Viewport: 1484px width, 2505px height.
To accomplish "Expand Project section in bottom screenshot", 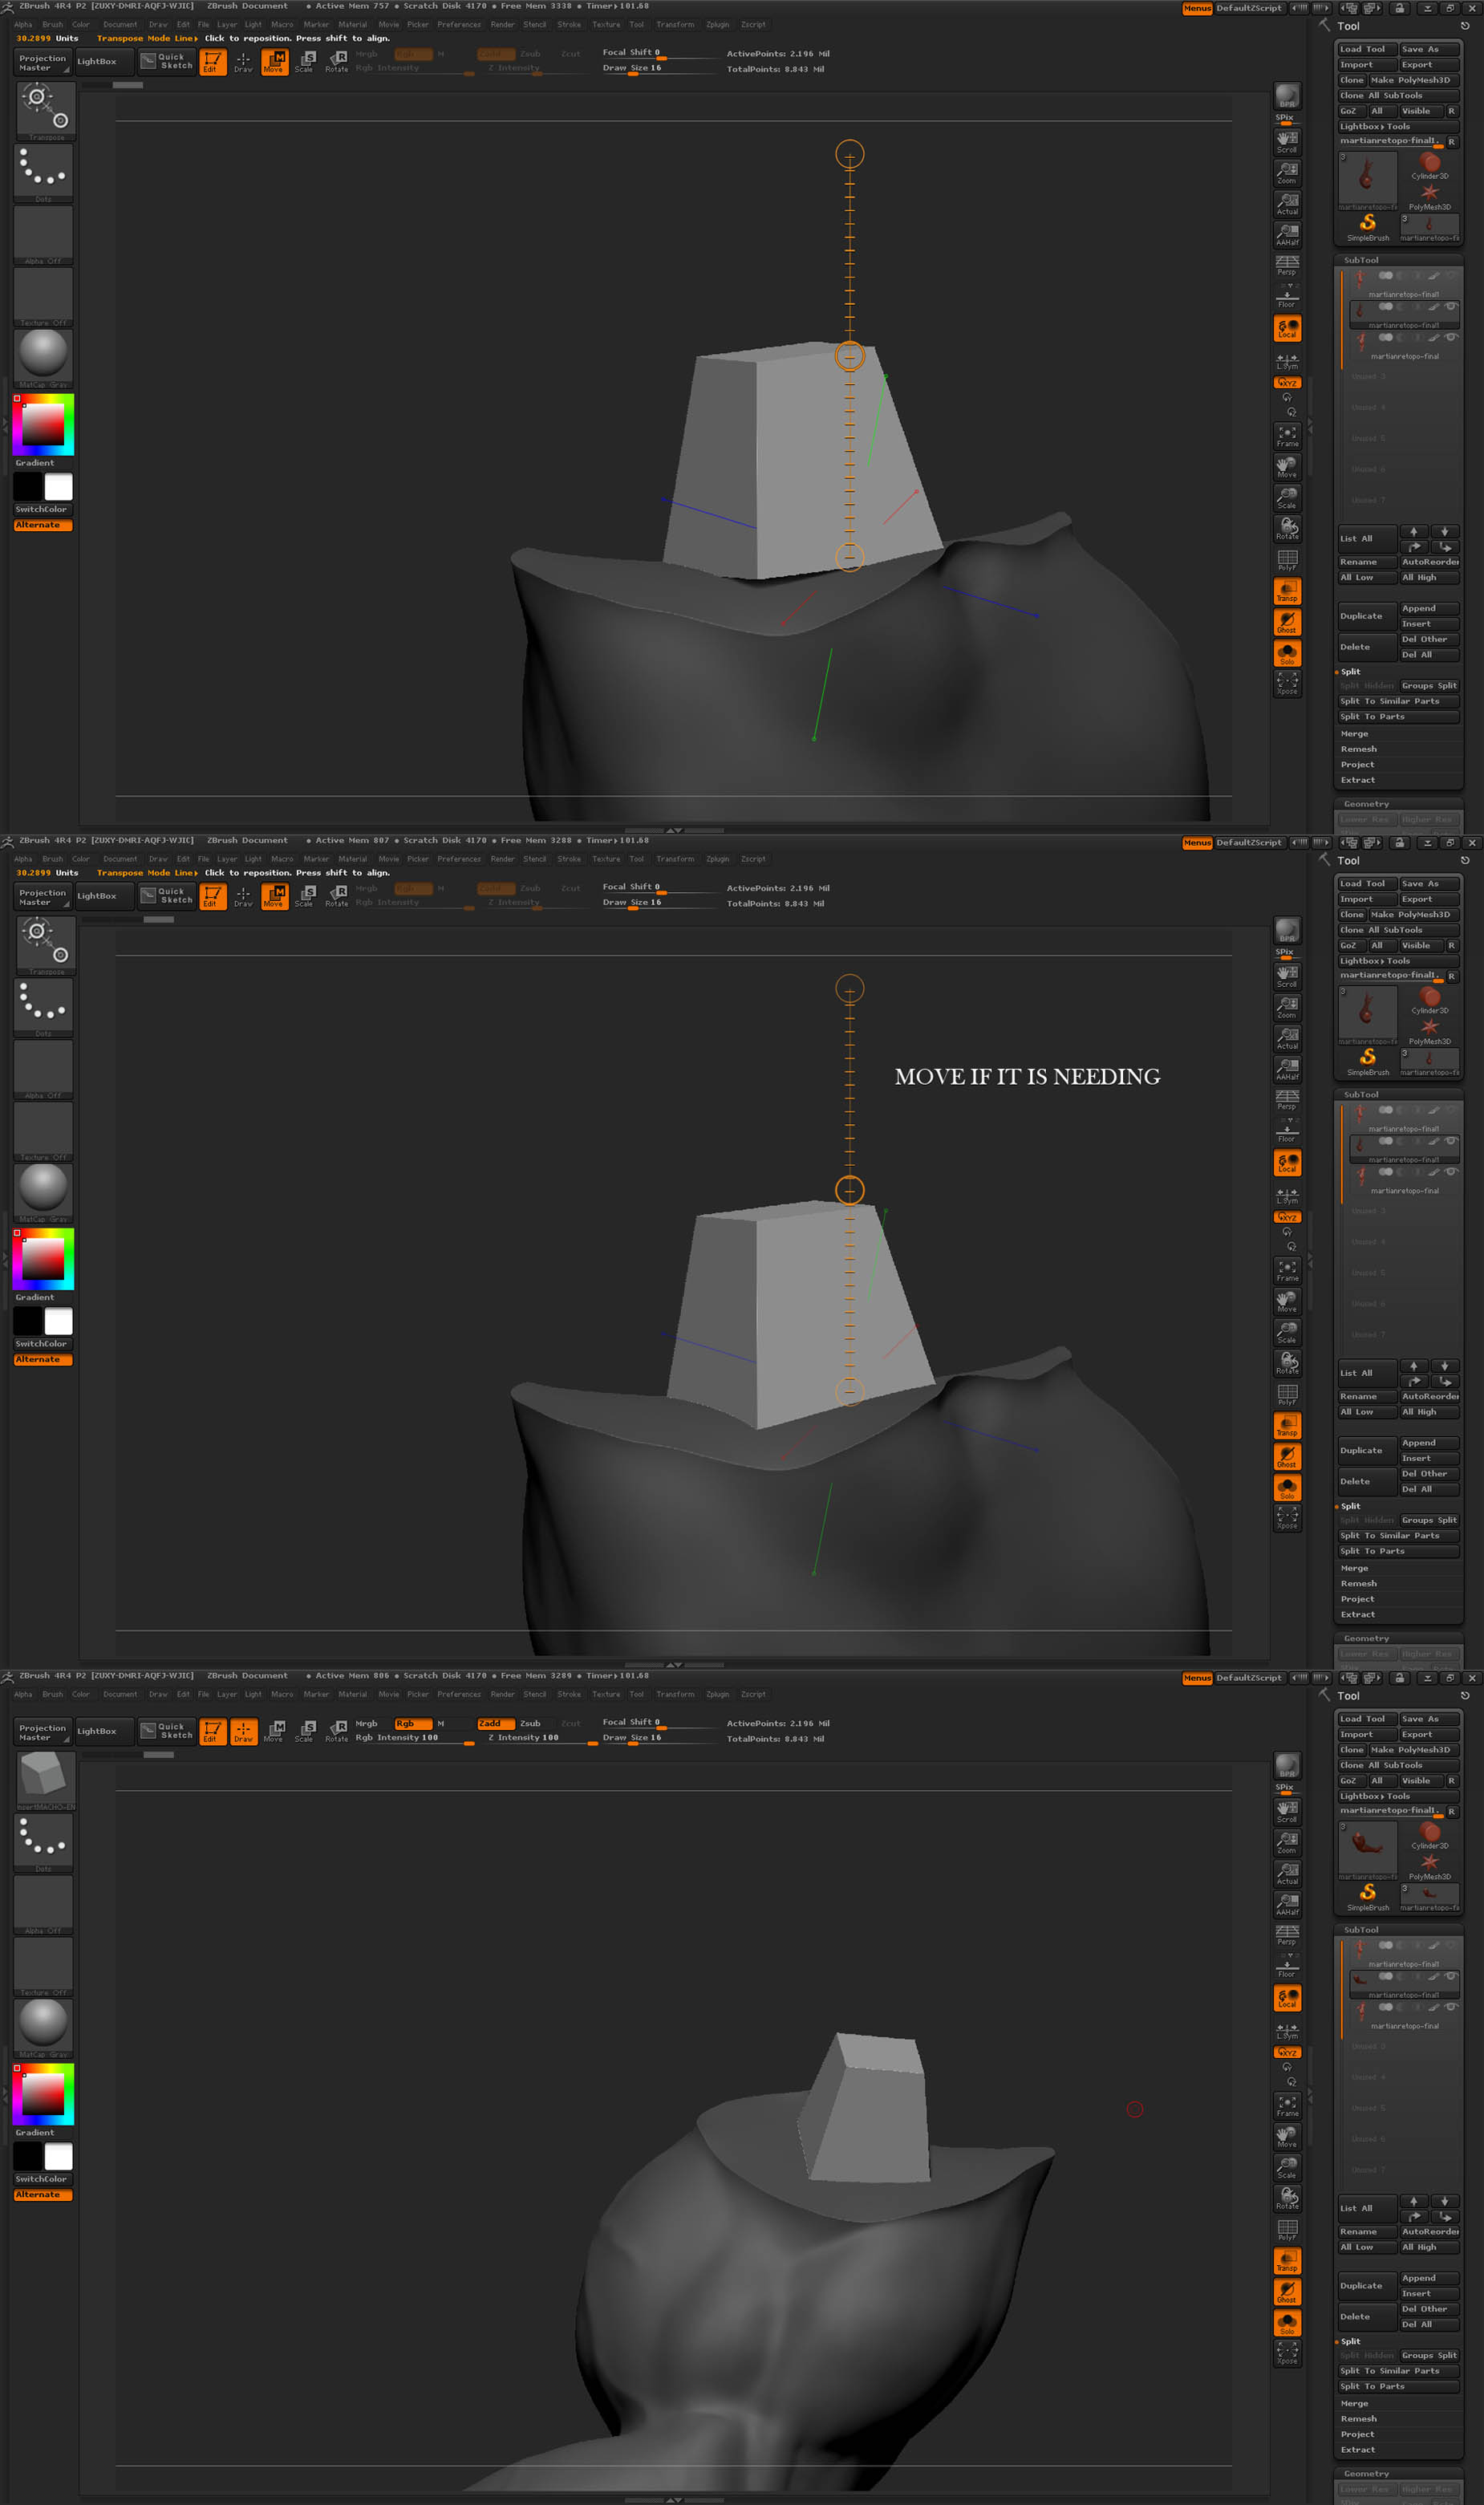I will tap(1357, 2434).
